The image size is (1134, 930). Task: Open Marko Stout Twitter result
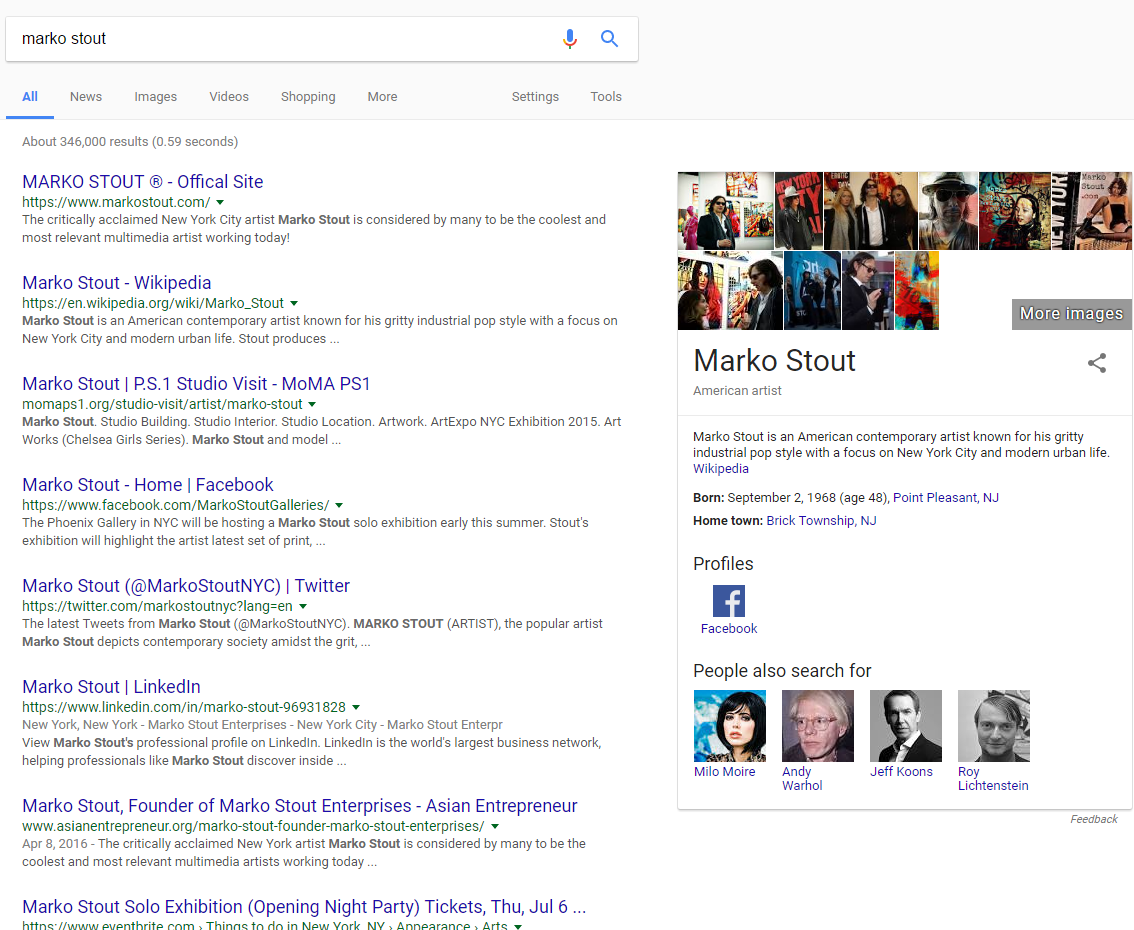186,586
